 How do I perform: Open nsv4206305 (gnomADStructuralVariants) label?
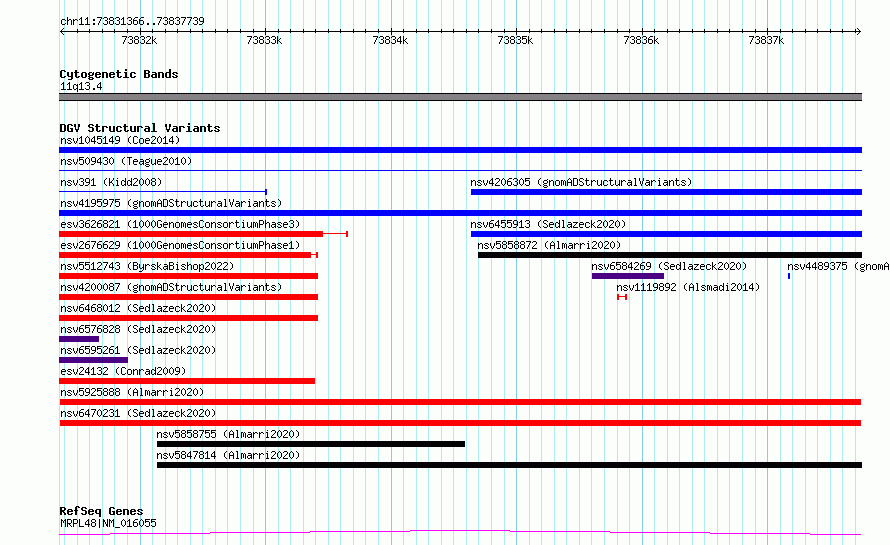click(x=581, y=182)
